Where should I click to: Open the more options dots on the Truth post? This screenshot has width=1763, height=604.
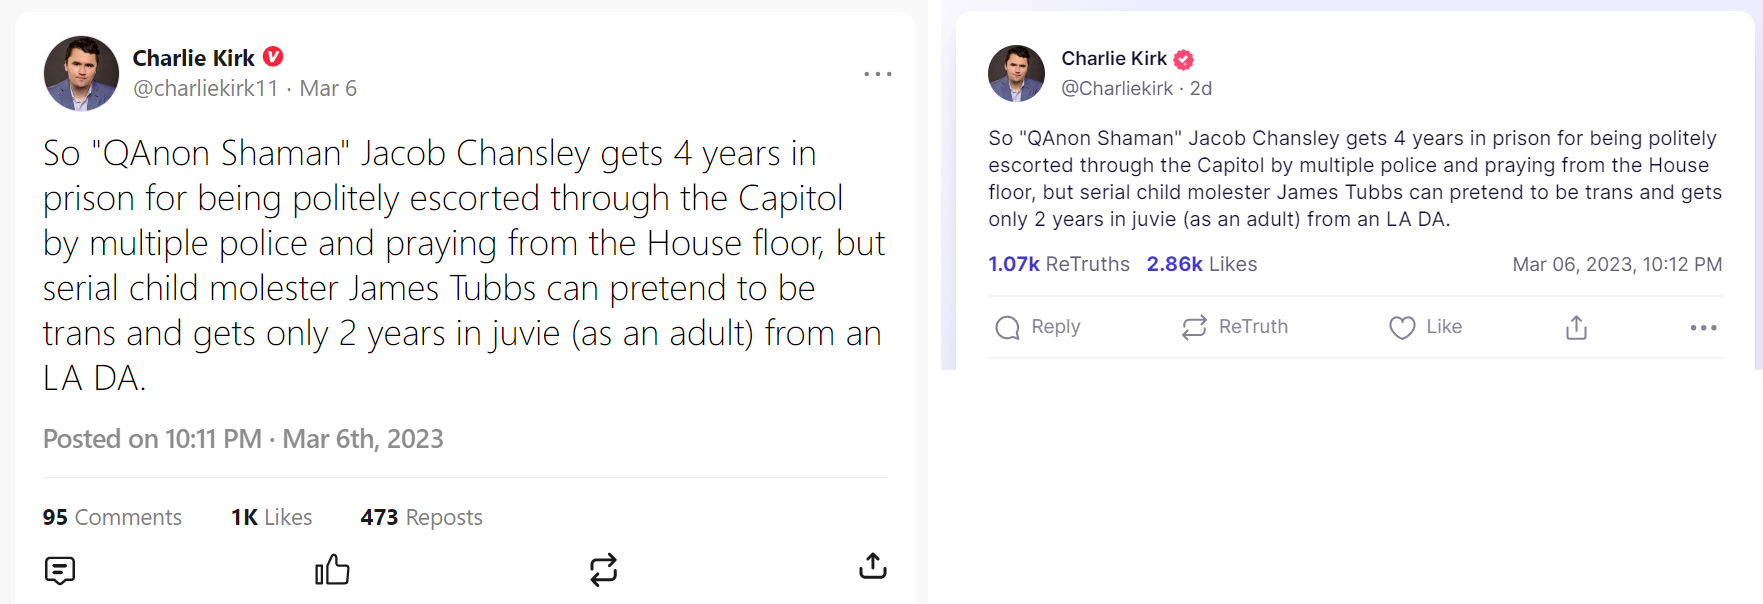pyautogui.click(x=1703, y=327)
